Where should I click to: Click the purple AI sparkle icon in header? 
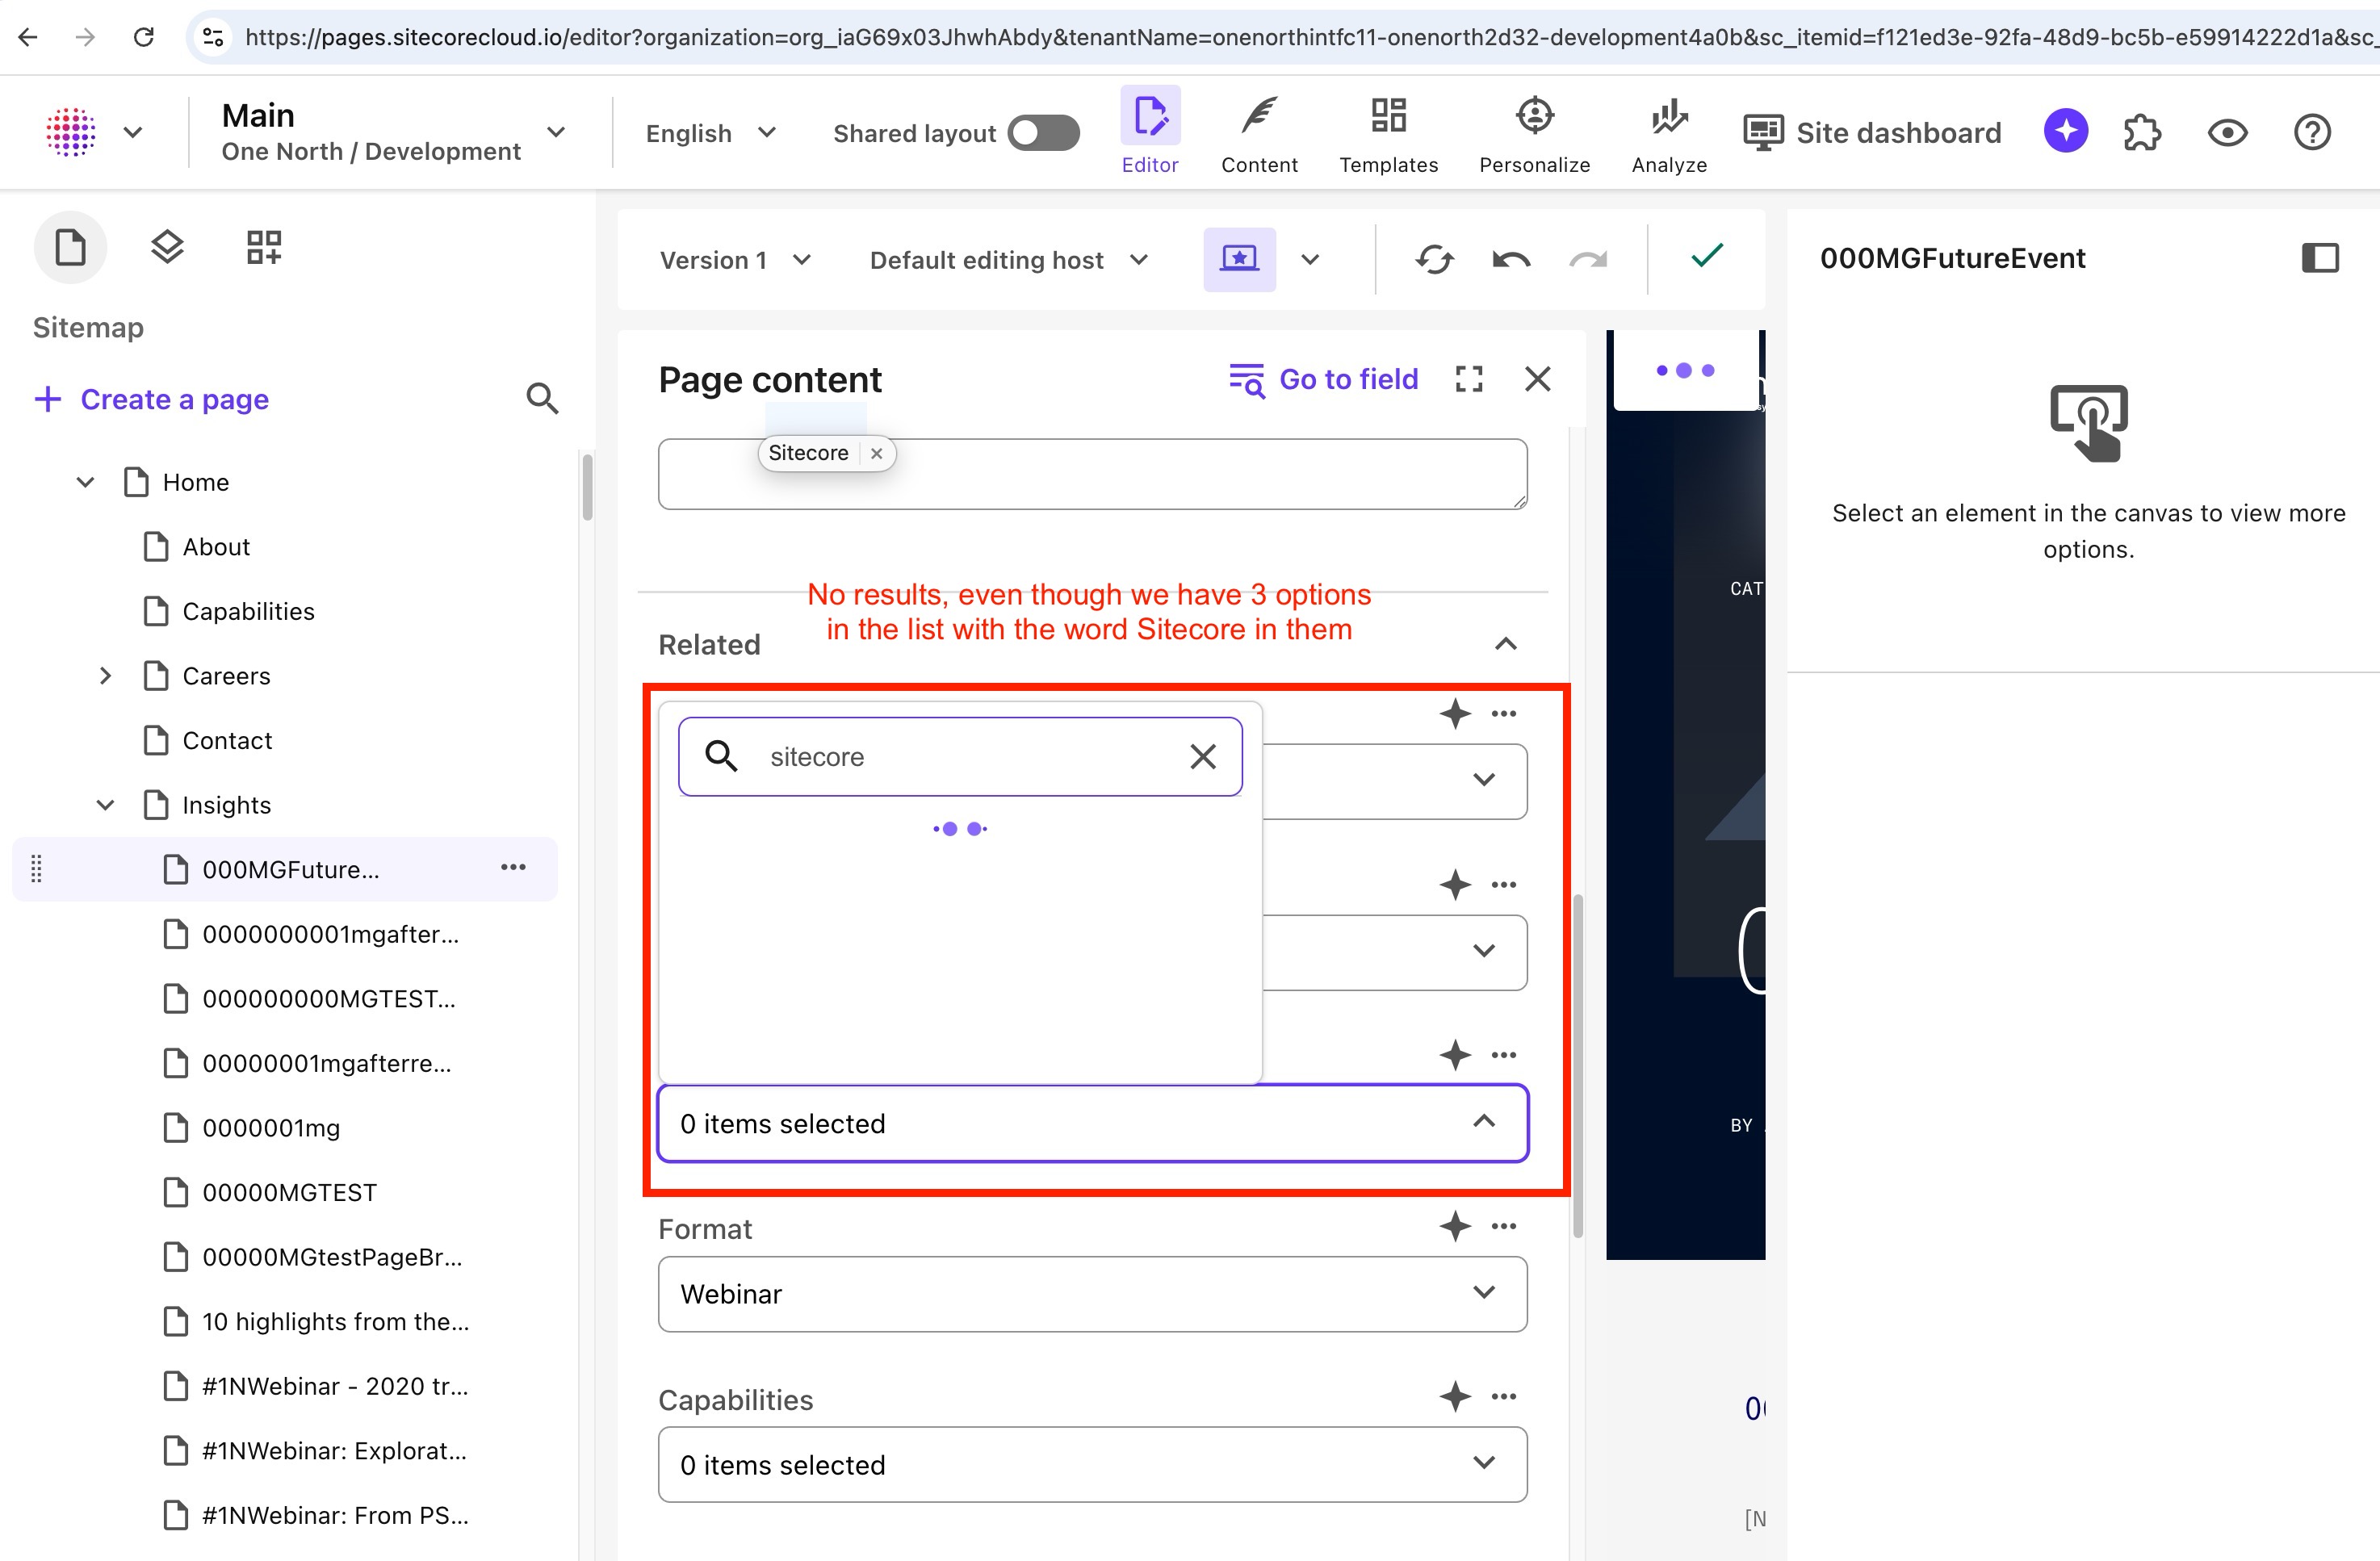pos(2066,131)
